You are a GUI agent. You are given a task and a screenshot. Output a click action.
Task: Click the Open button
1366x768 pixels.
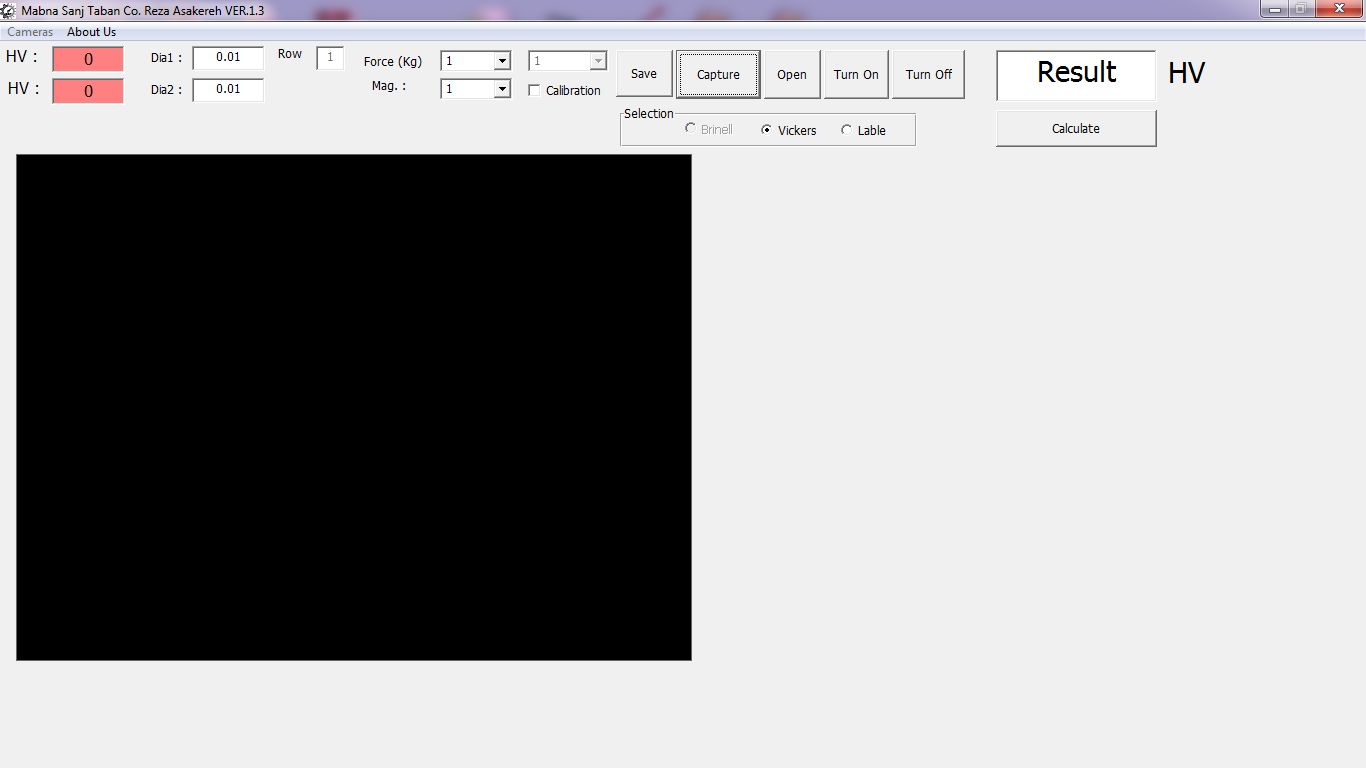(x=792, y=74)
